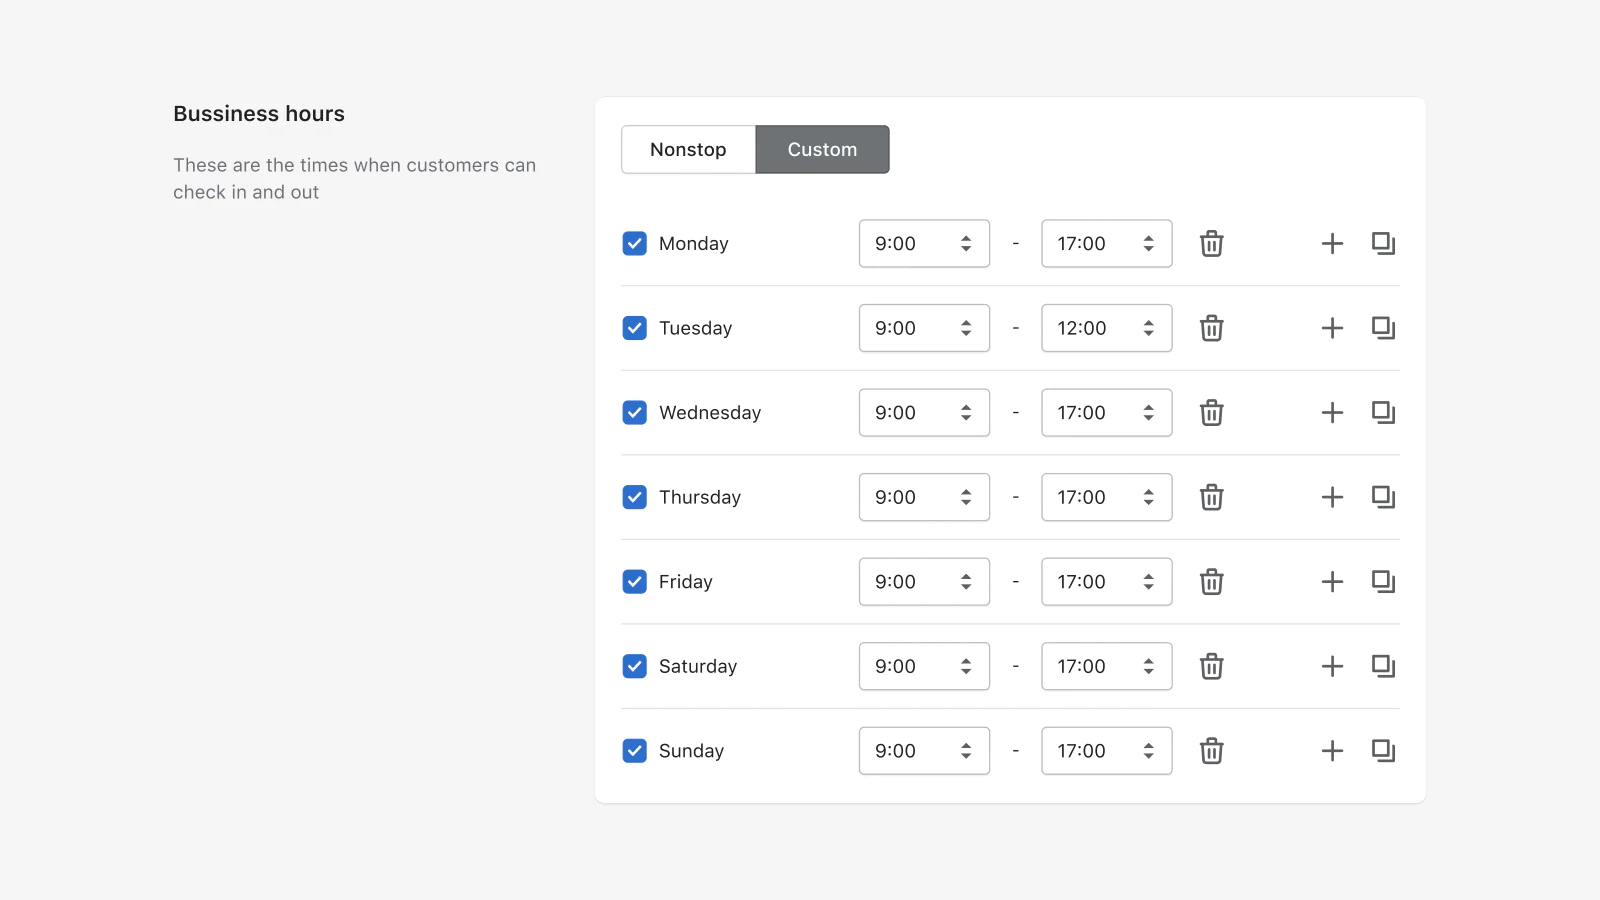Viewport: 1600px width, 900px height.
Task: Open Tuesday's 9:00 start time selector
Action: 924,328
